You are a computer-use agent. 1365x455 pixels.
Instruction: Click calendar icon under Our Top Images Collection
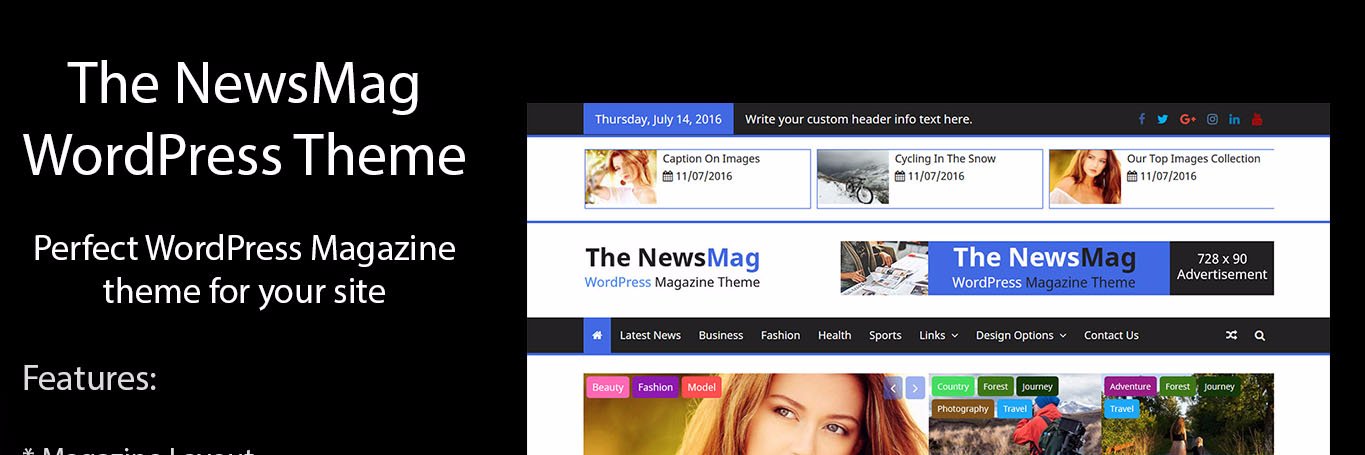tap(1132, 176)
